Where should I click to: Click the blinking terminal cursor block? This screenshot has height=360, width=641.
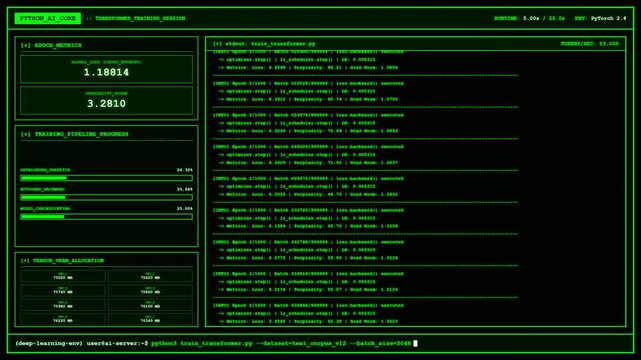click(415, 343)
